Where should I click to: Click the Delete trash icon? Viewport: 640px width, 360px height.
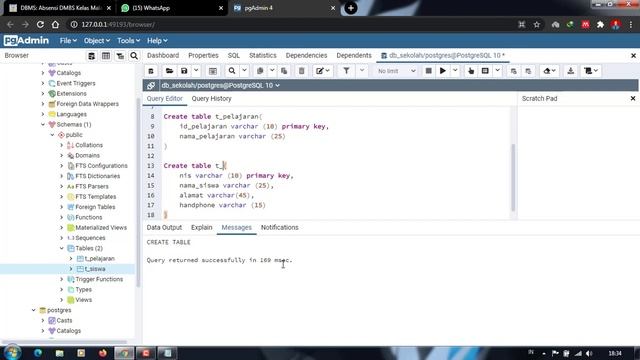click(x=302, y=71)
